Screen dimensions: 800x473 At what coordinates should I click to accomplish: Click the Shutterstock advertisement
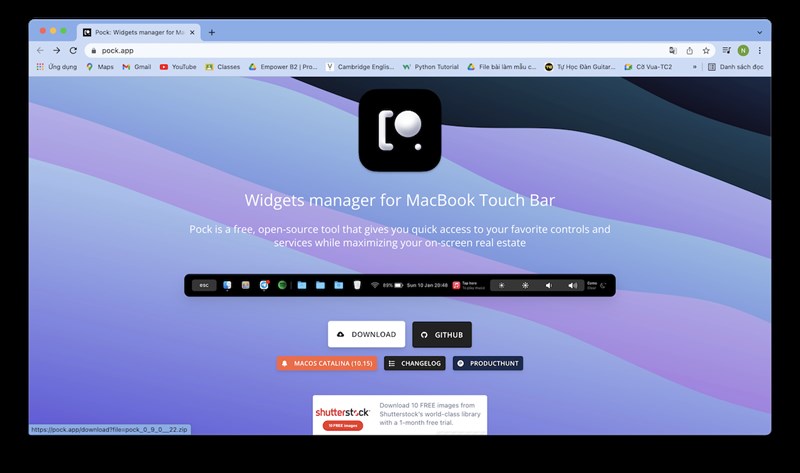[400, 415]
